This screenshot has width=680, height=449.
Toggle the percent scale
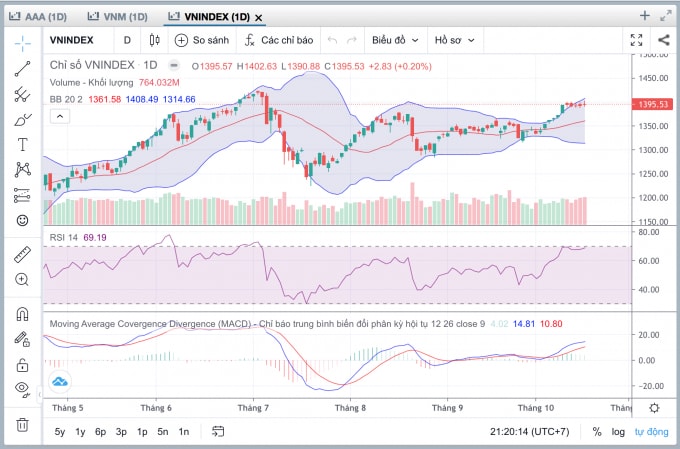point(597,432)
